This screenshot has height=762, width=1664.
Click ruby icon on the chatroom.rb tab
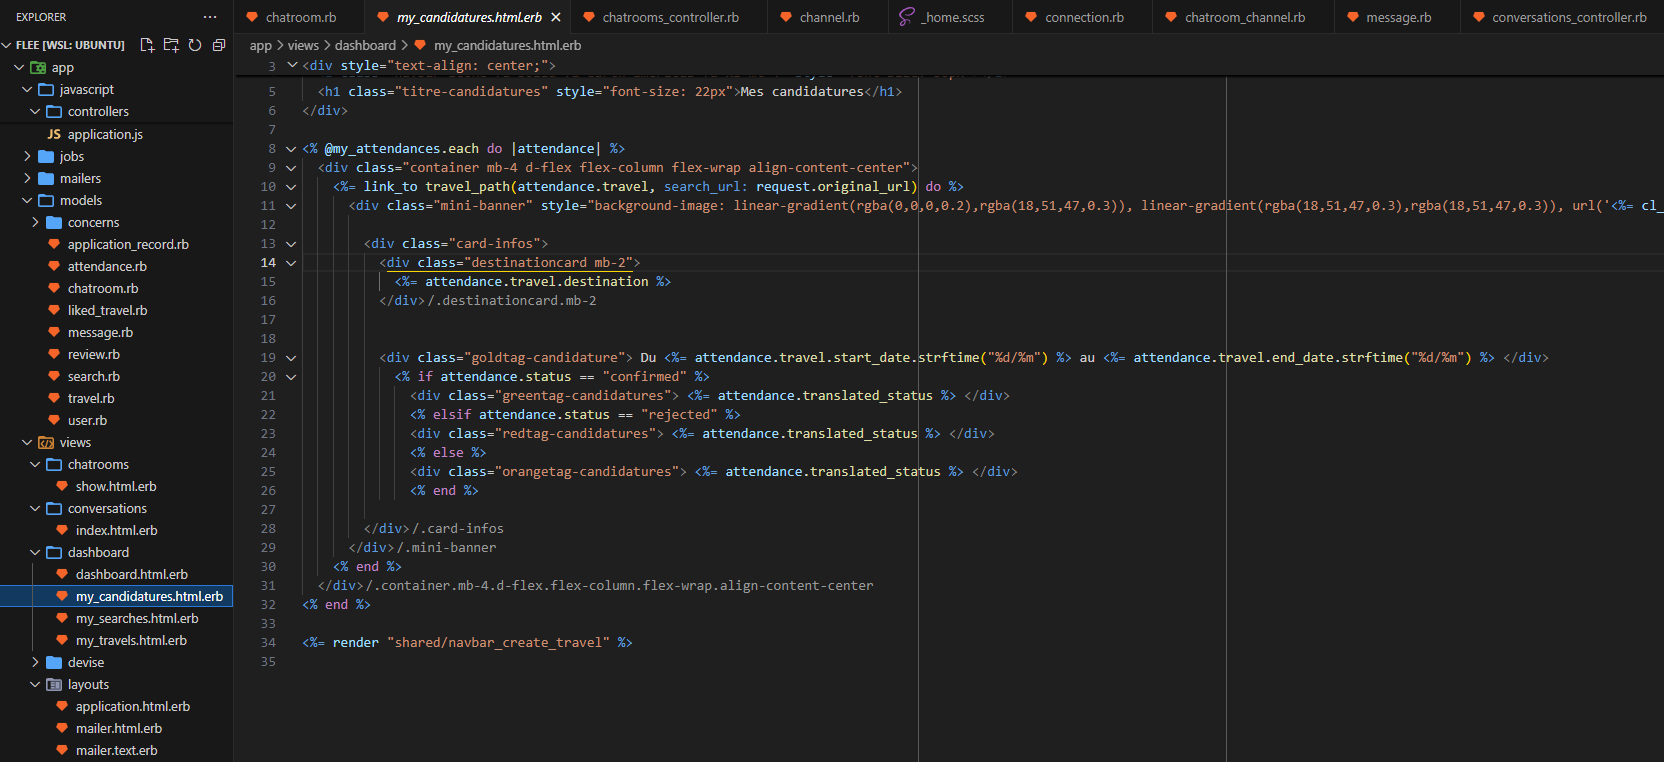click(x=252, y=17)
